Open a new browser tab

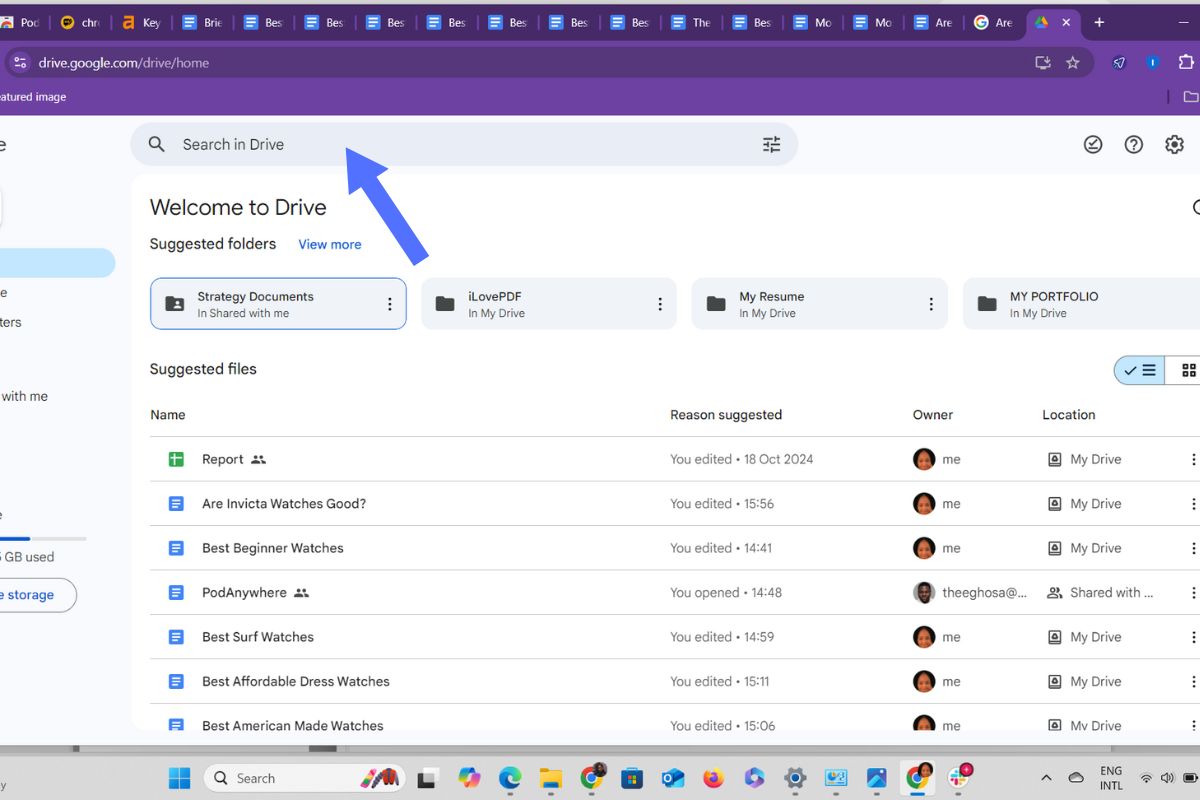pyautogui.click(x=1099, y=22)
